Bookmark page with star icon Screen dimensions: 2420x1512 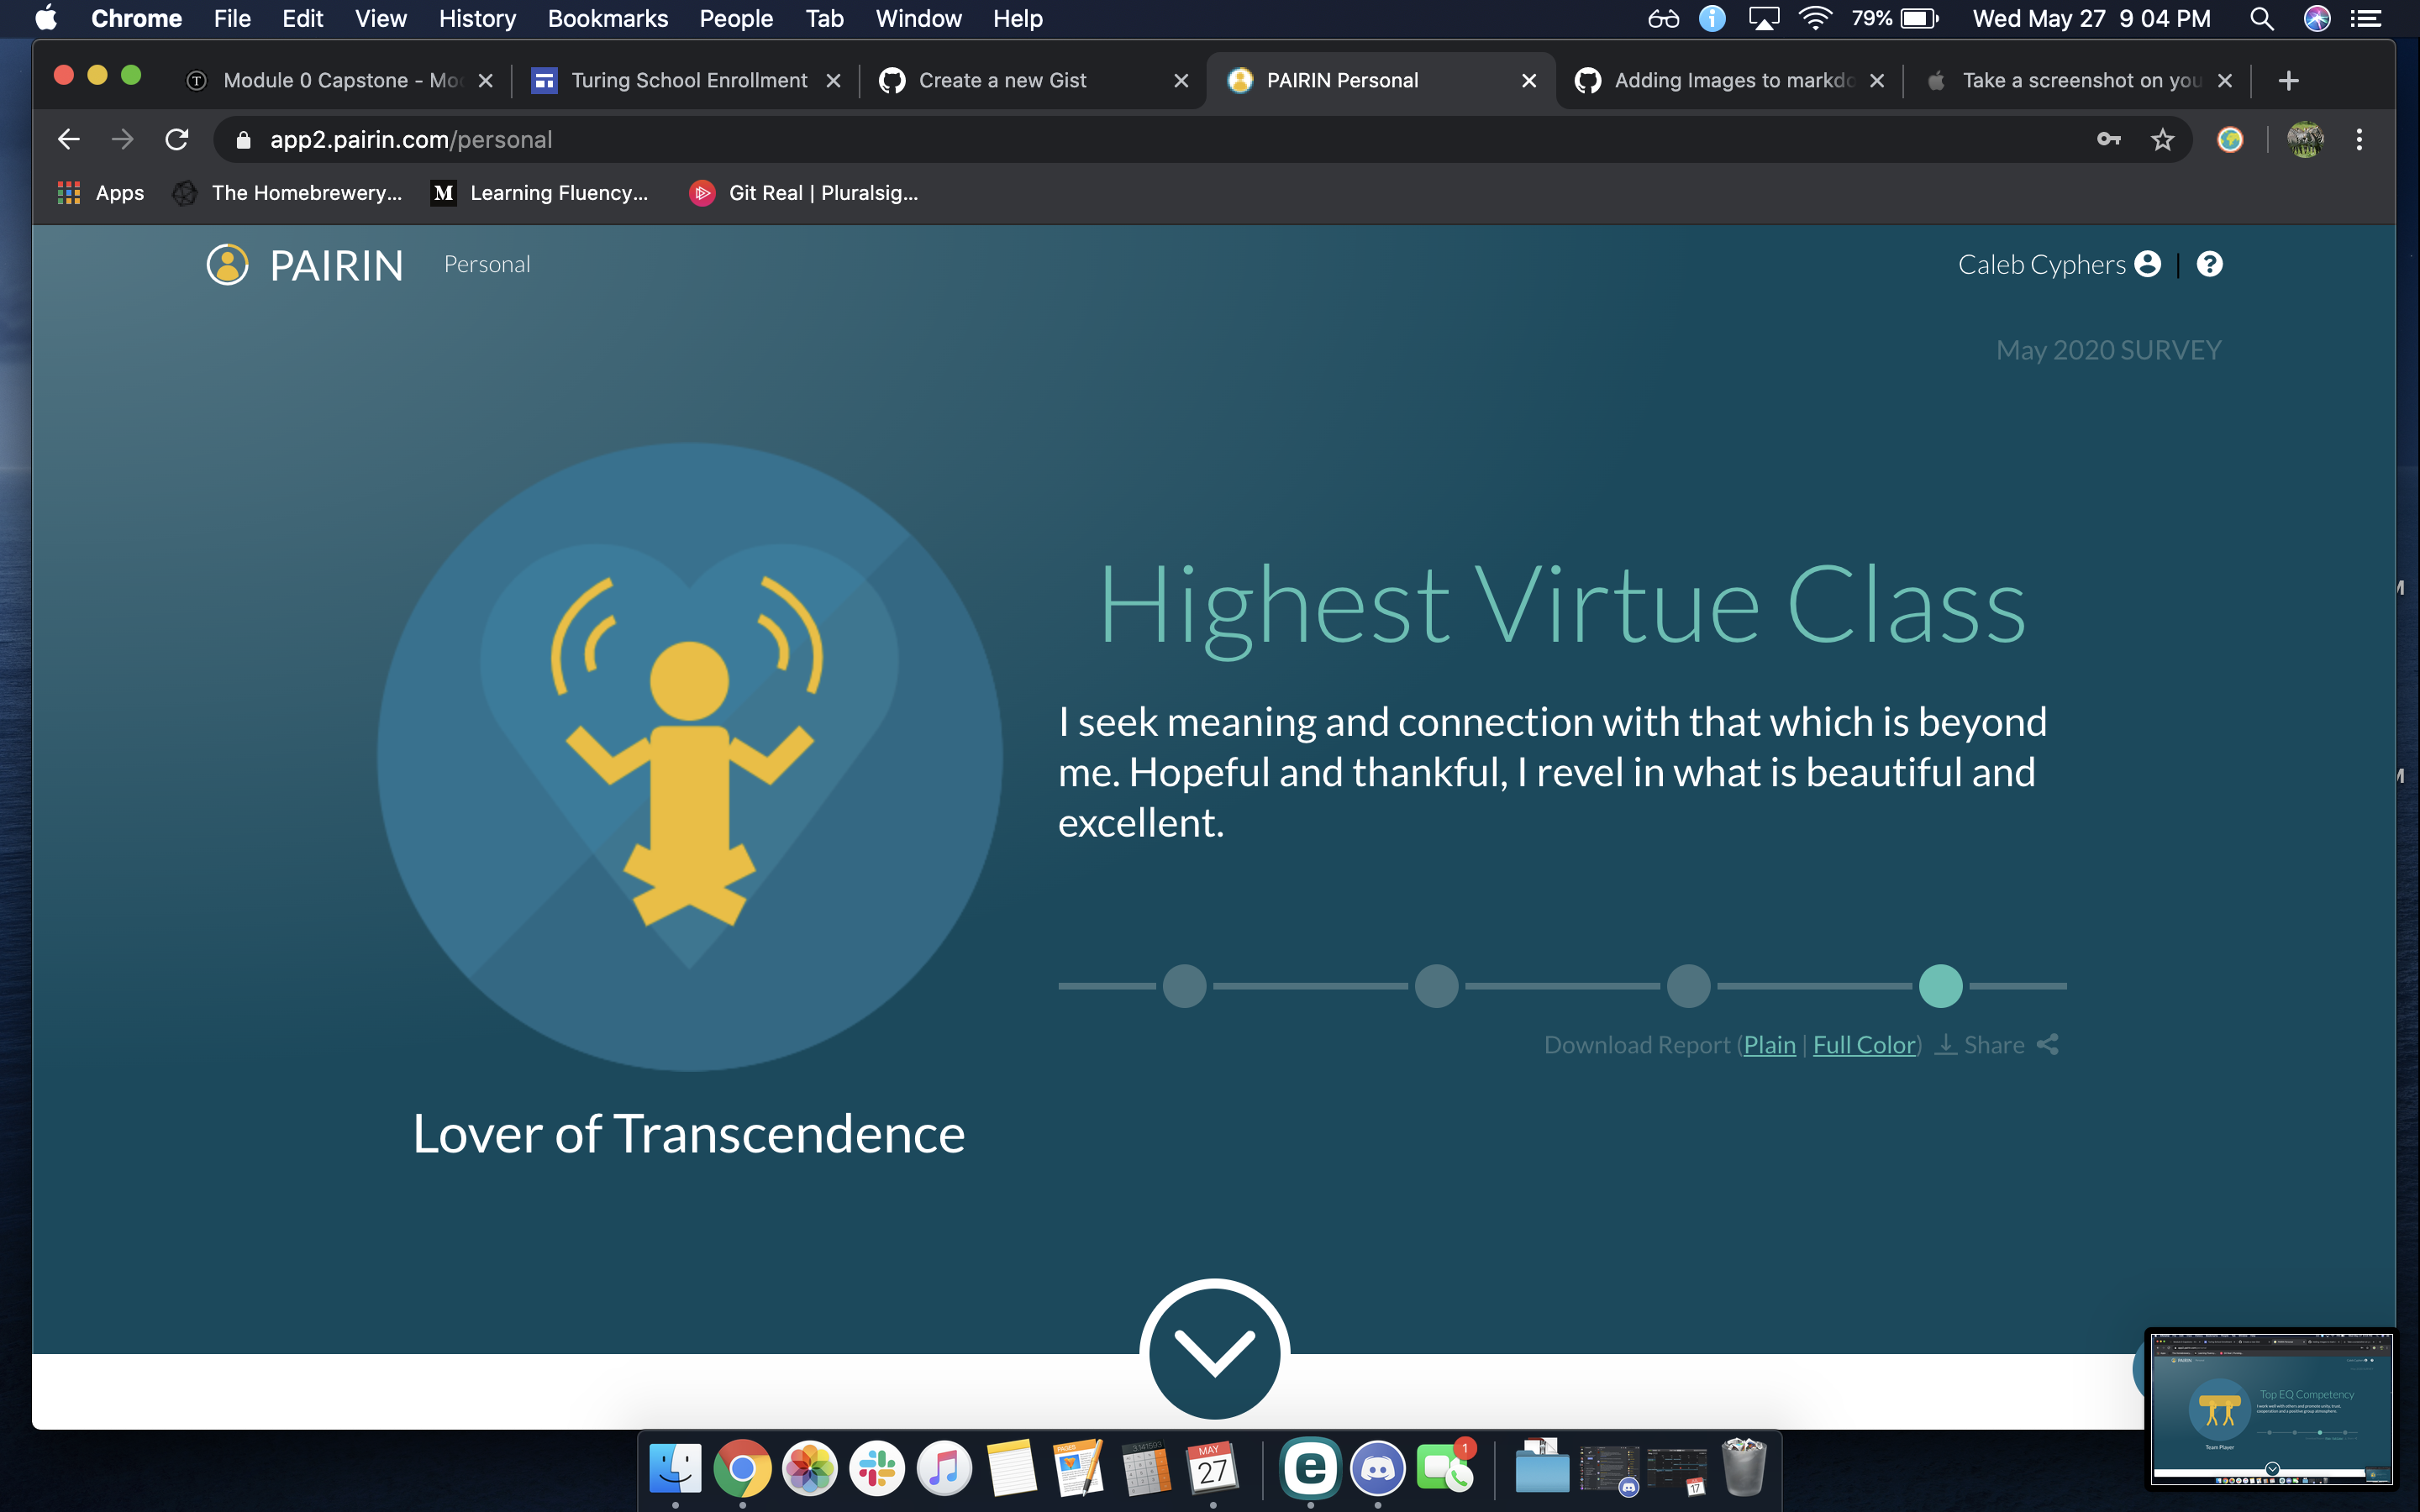coord(2162,140)
